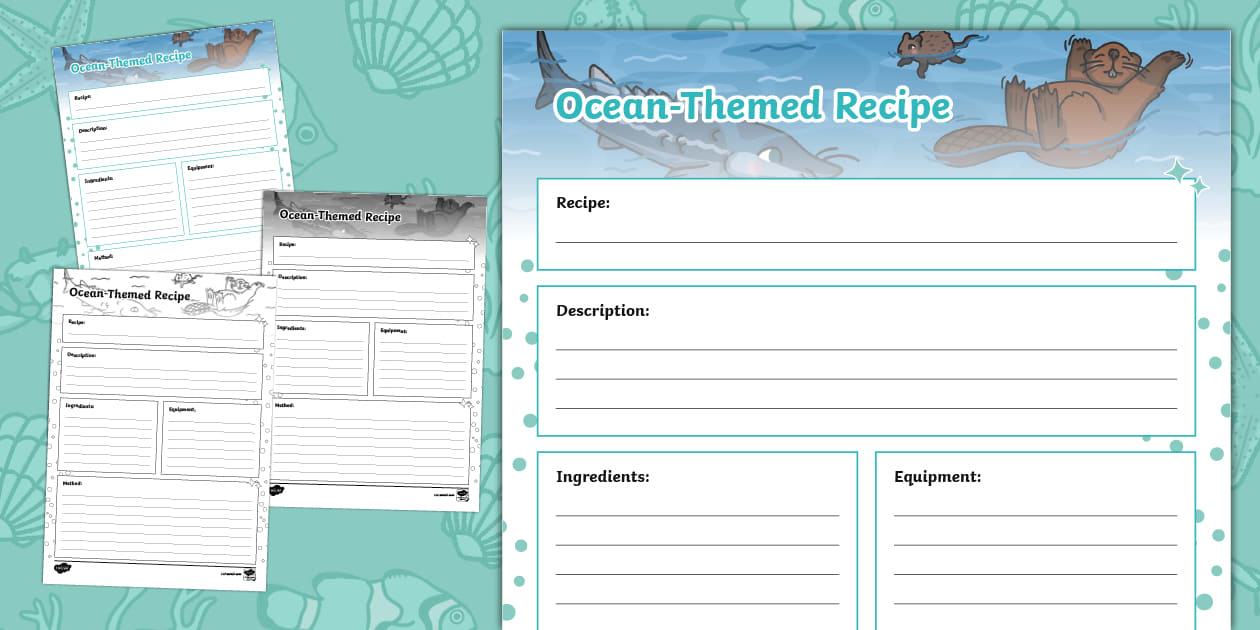This screenshot has height=630, width=1260.
Task: Click the first line under Recipe heading
Action: coord(865,242)
